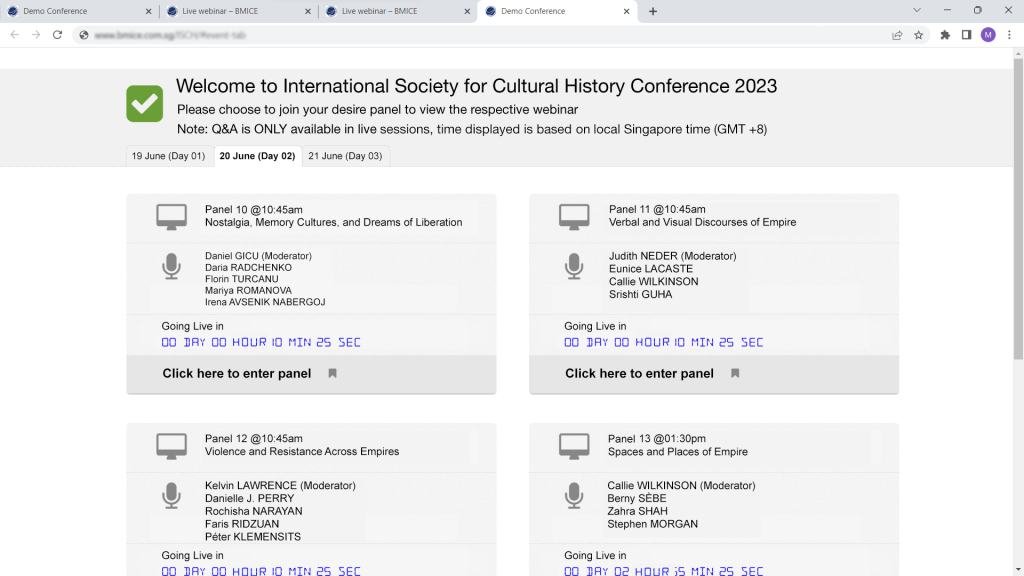
Task: Go back using the browser back arrow
Action: (x=14, y=35)
